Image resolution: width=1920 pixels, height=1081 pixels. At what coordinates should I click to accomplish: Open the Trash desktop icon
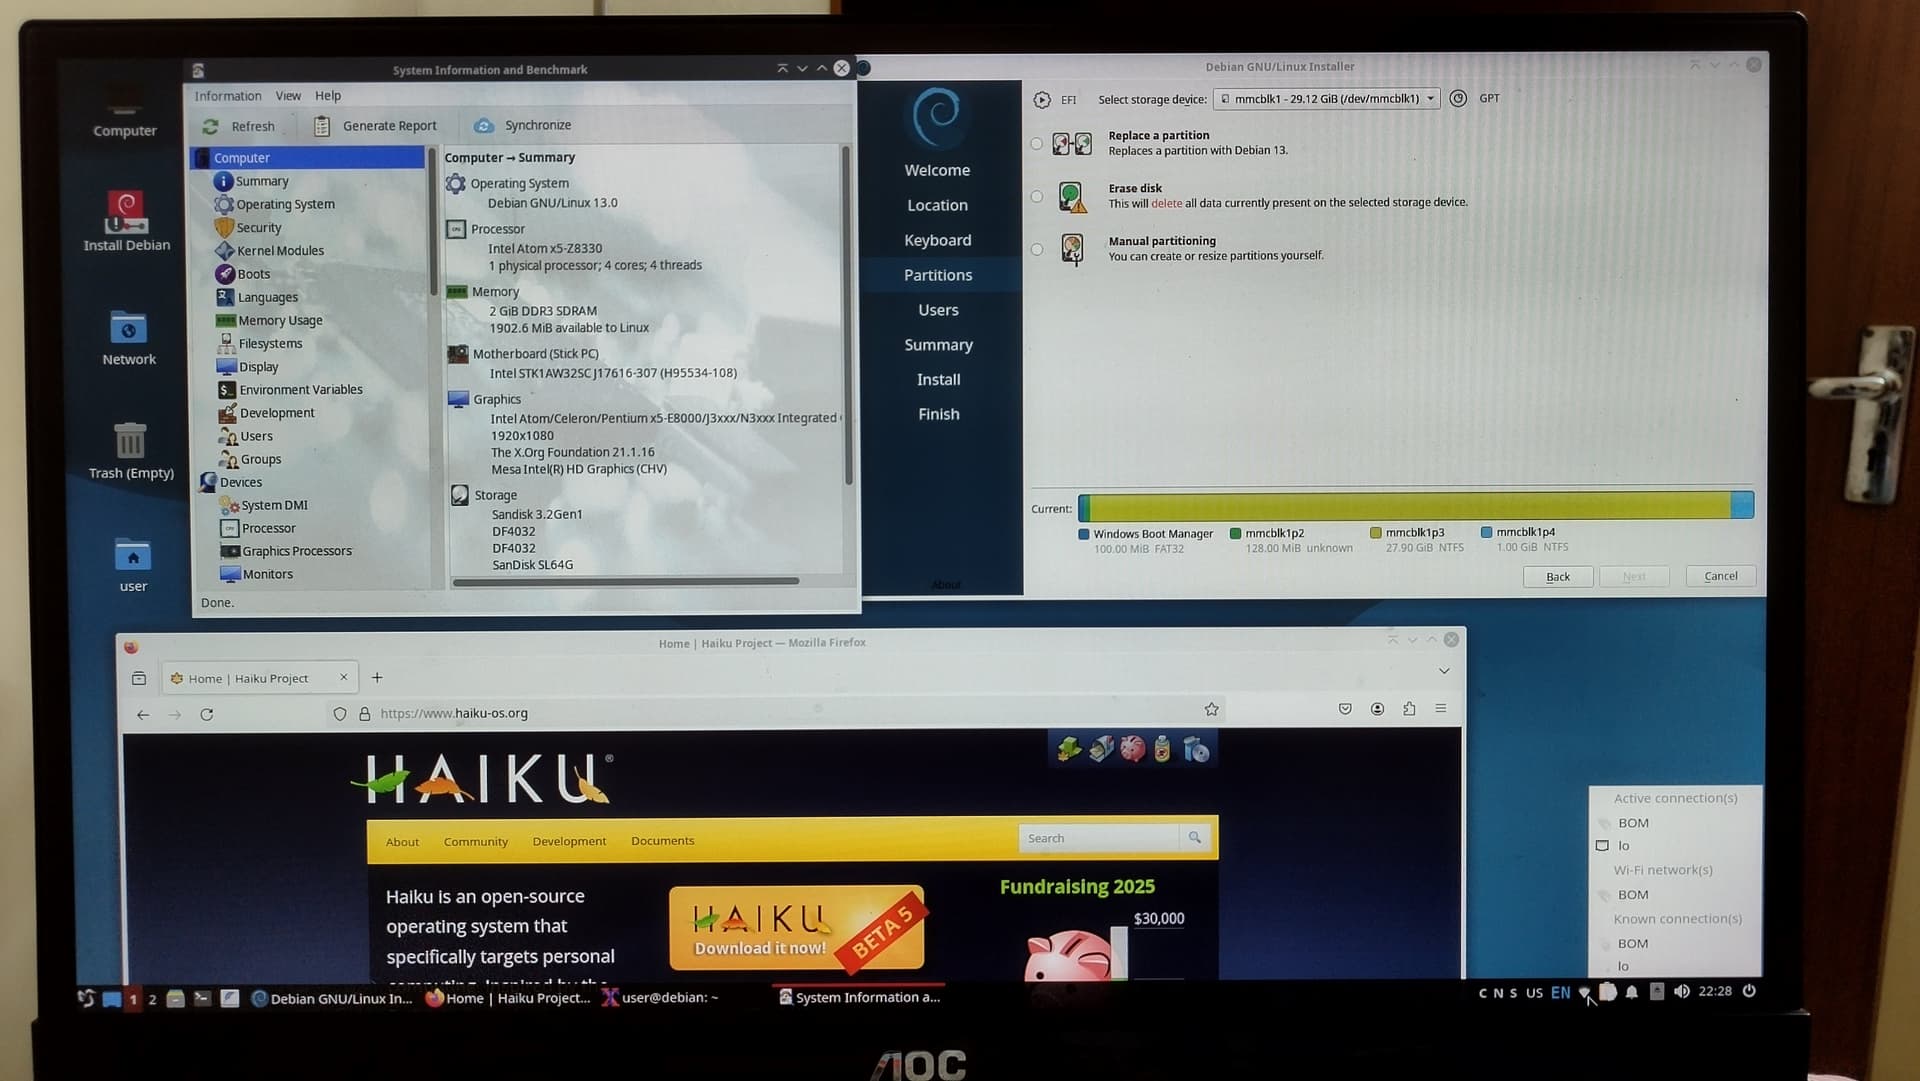tap(130, 441)
